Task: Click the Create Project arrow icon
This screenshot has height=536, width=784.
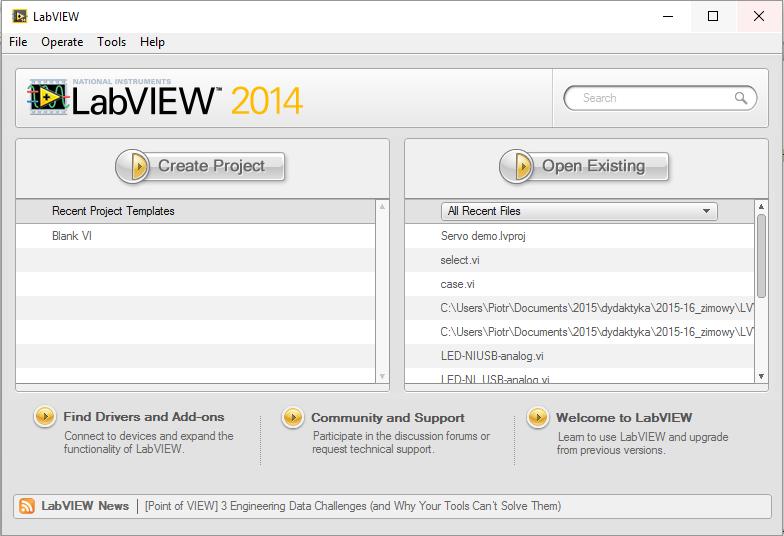Action: pyautogui.click(x=133, y=166)
